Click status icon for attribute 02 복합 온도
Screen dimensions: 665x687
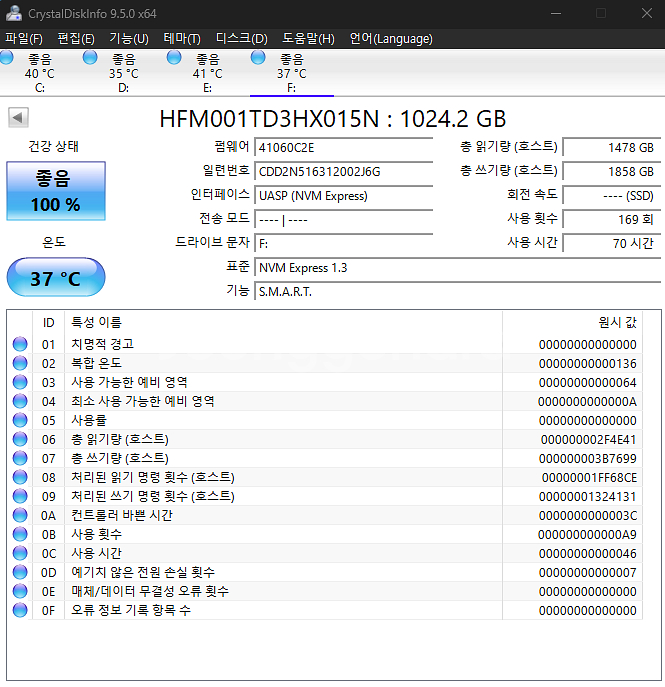point(20,363)
